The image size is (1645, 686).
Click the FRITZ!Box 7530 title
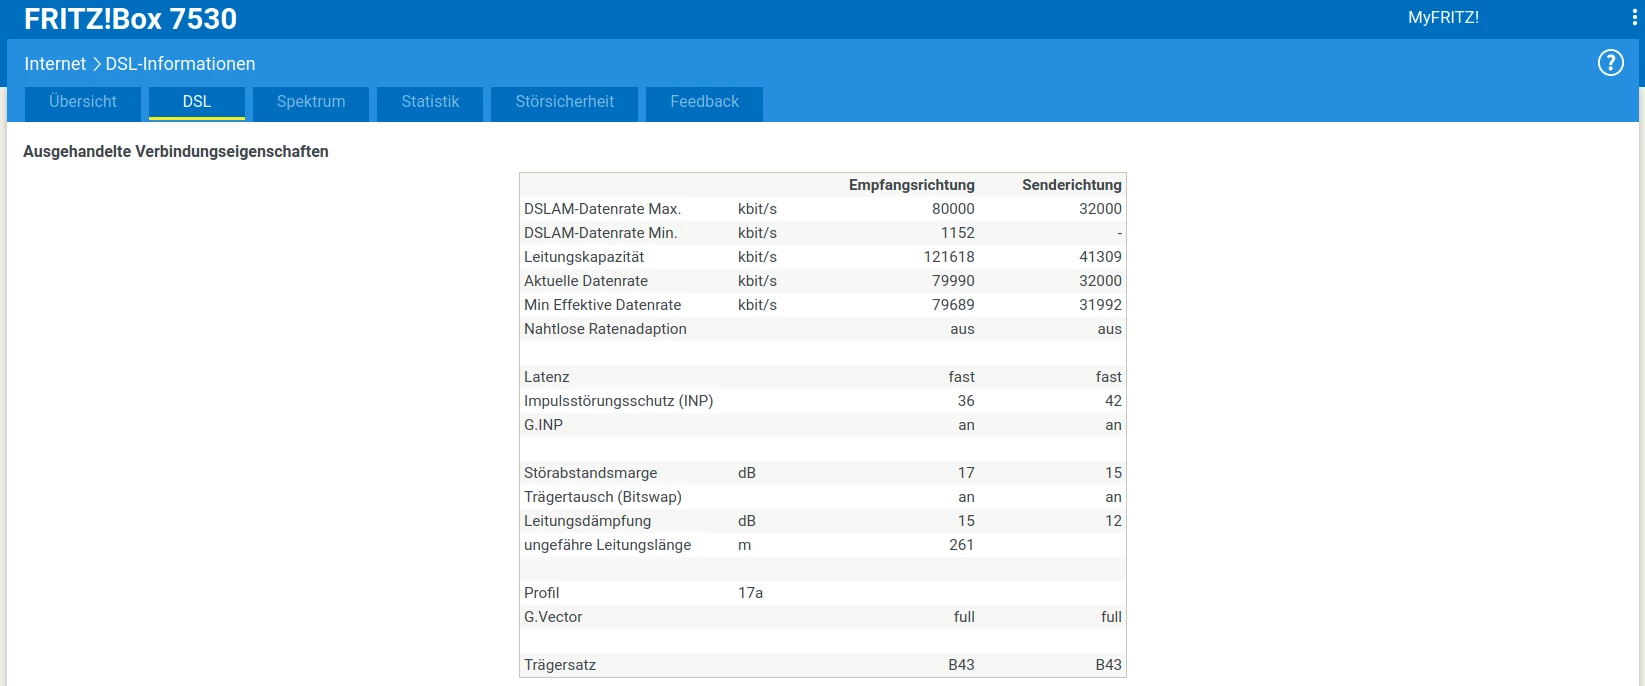pos(131,19)
